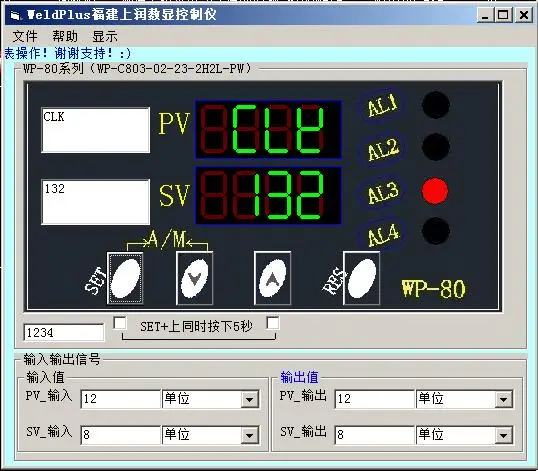Image resolution: width=538 pixels, height=471 pixels.
Task: Click the yellow SV label
Action: pyautogui.click(x=174, y=195)
